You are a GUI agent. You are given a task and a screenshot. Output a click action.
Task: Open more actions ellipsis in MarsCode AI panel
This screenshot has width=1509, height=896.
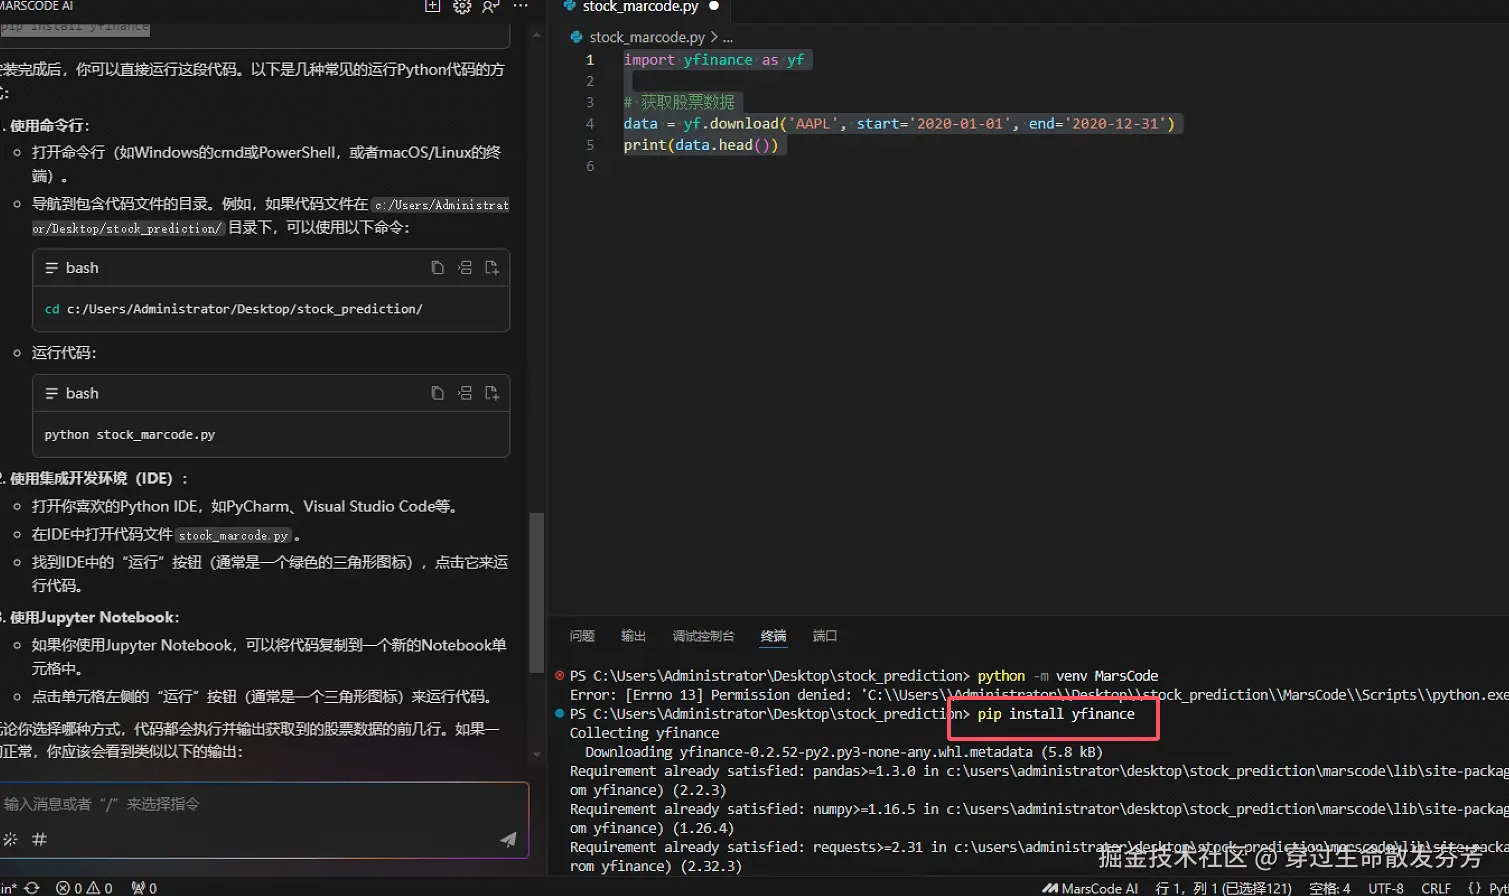(520, 6)
